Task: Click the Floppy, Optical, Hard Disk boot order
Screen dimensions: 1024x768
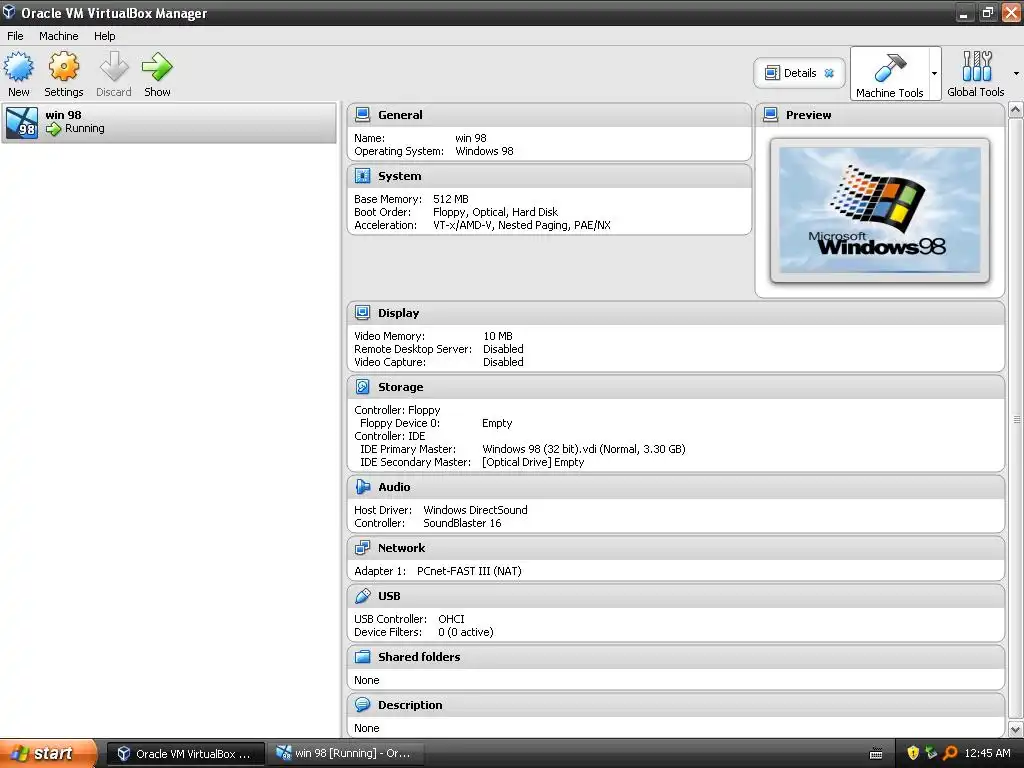Action: click(x=495, y=212)
